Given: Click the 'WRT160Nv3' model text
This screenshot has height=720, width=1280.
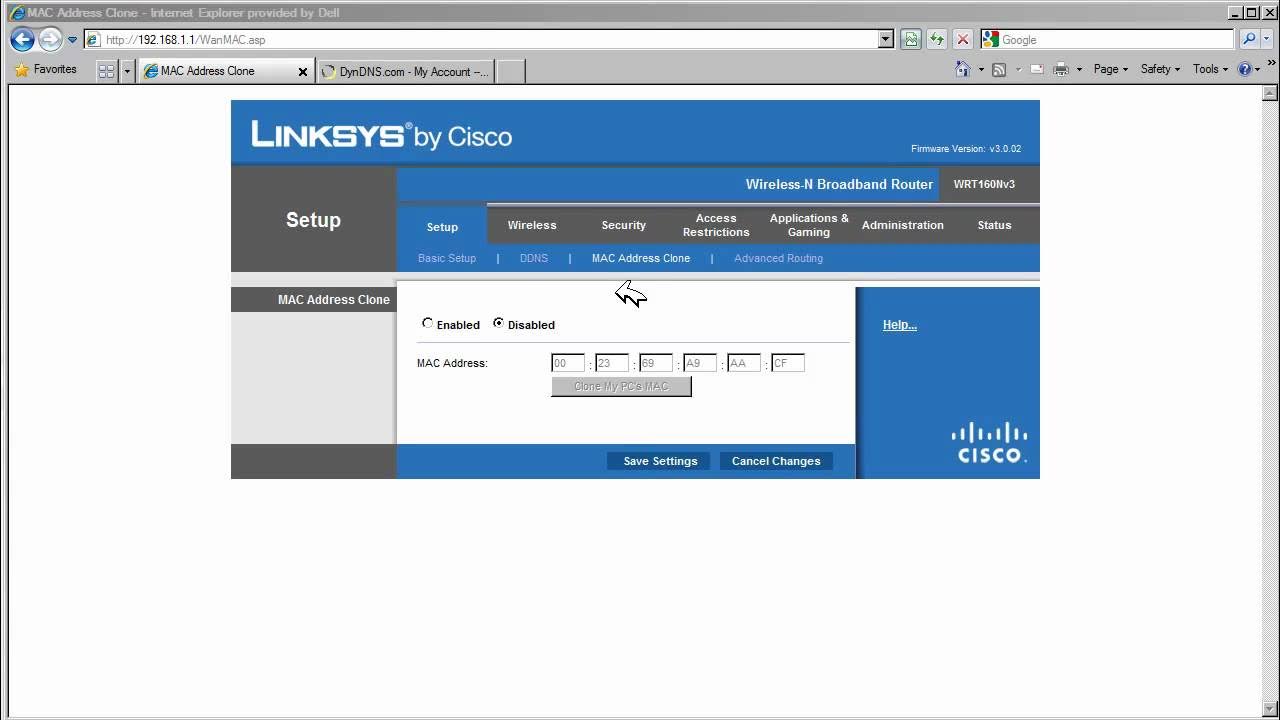Looking at the screenshot, I should (984, 184).
